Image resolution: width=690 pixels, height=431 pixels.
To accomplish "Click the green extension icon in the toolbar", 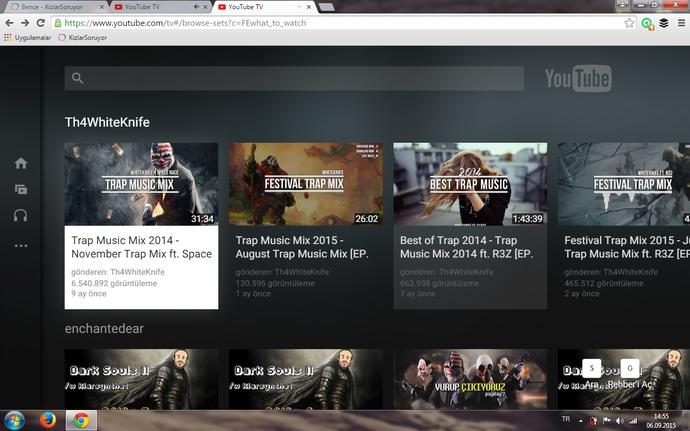I will point(647,23).
